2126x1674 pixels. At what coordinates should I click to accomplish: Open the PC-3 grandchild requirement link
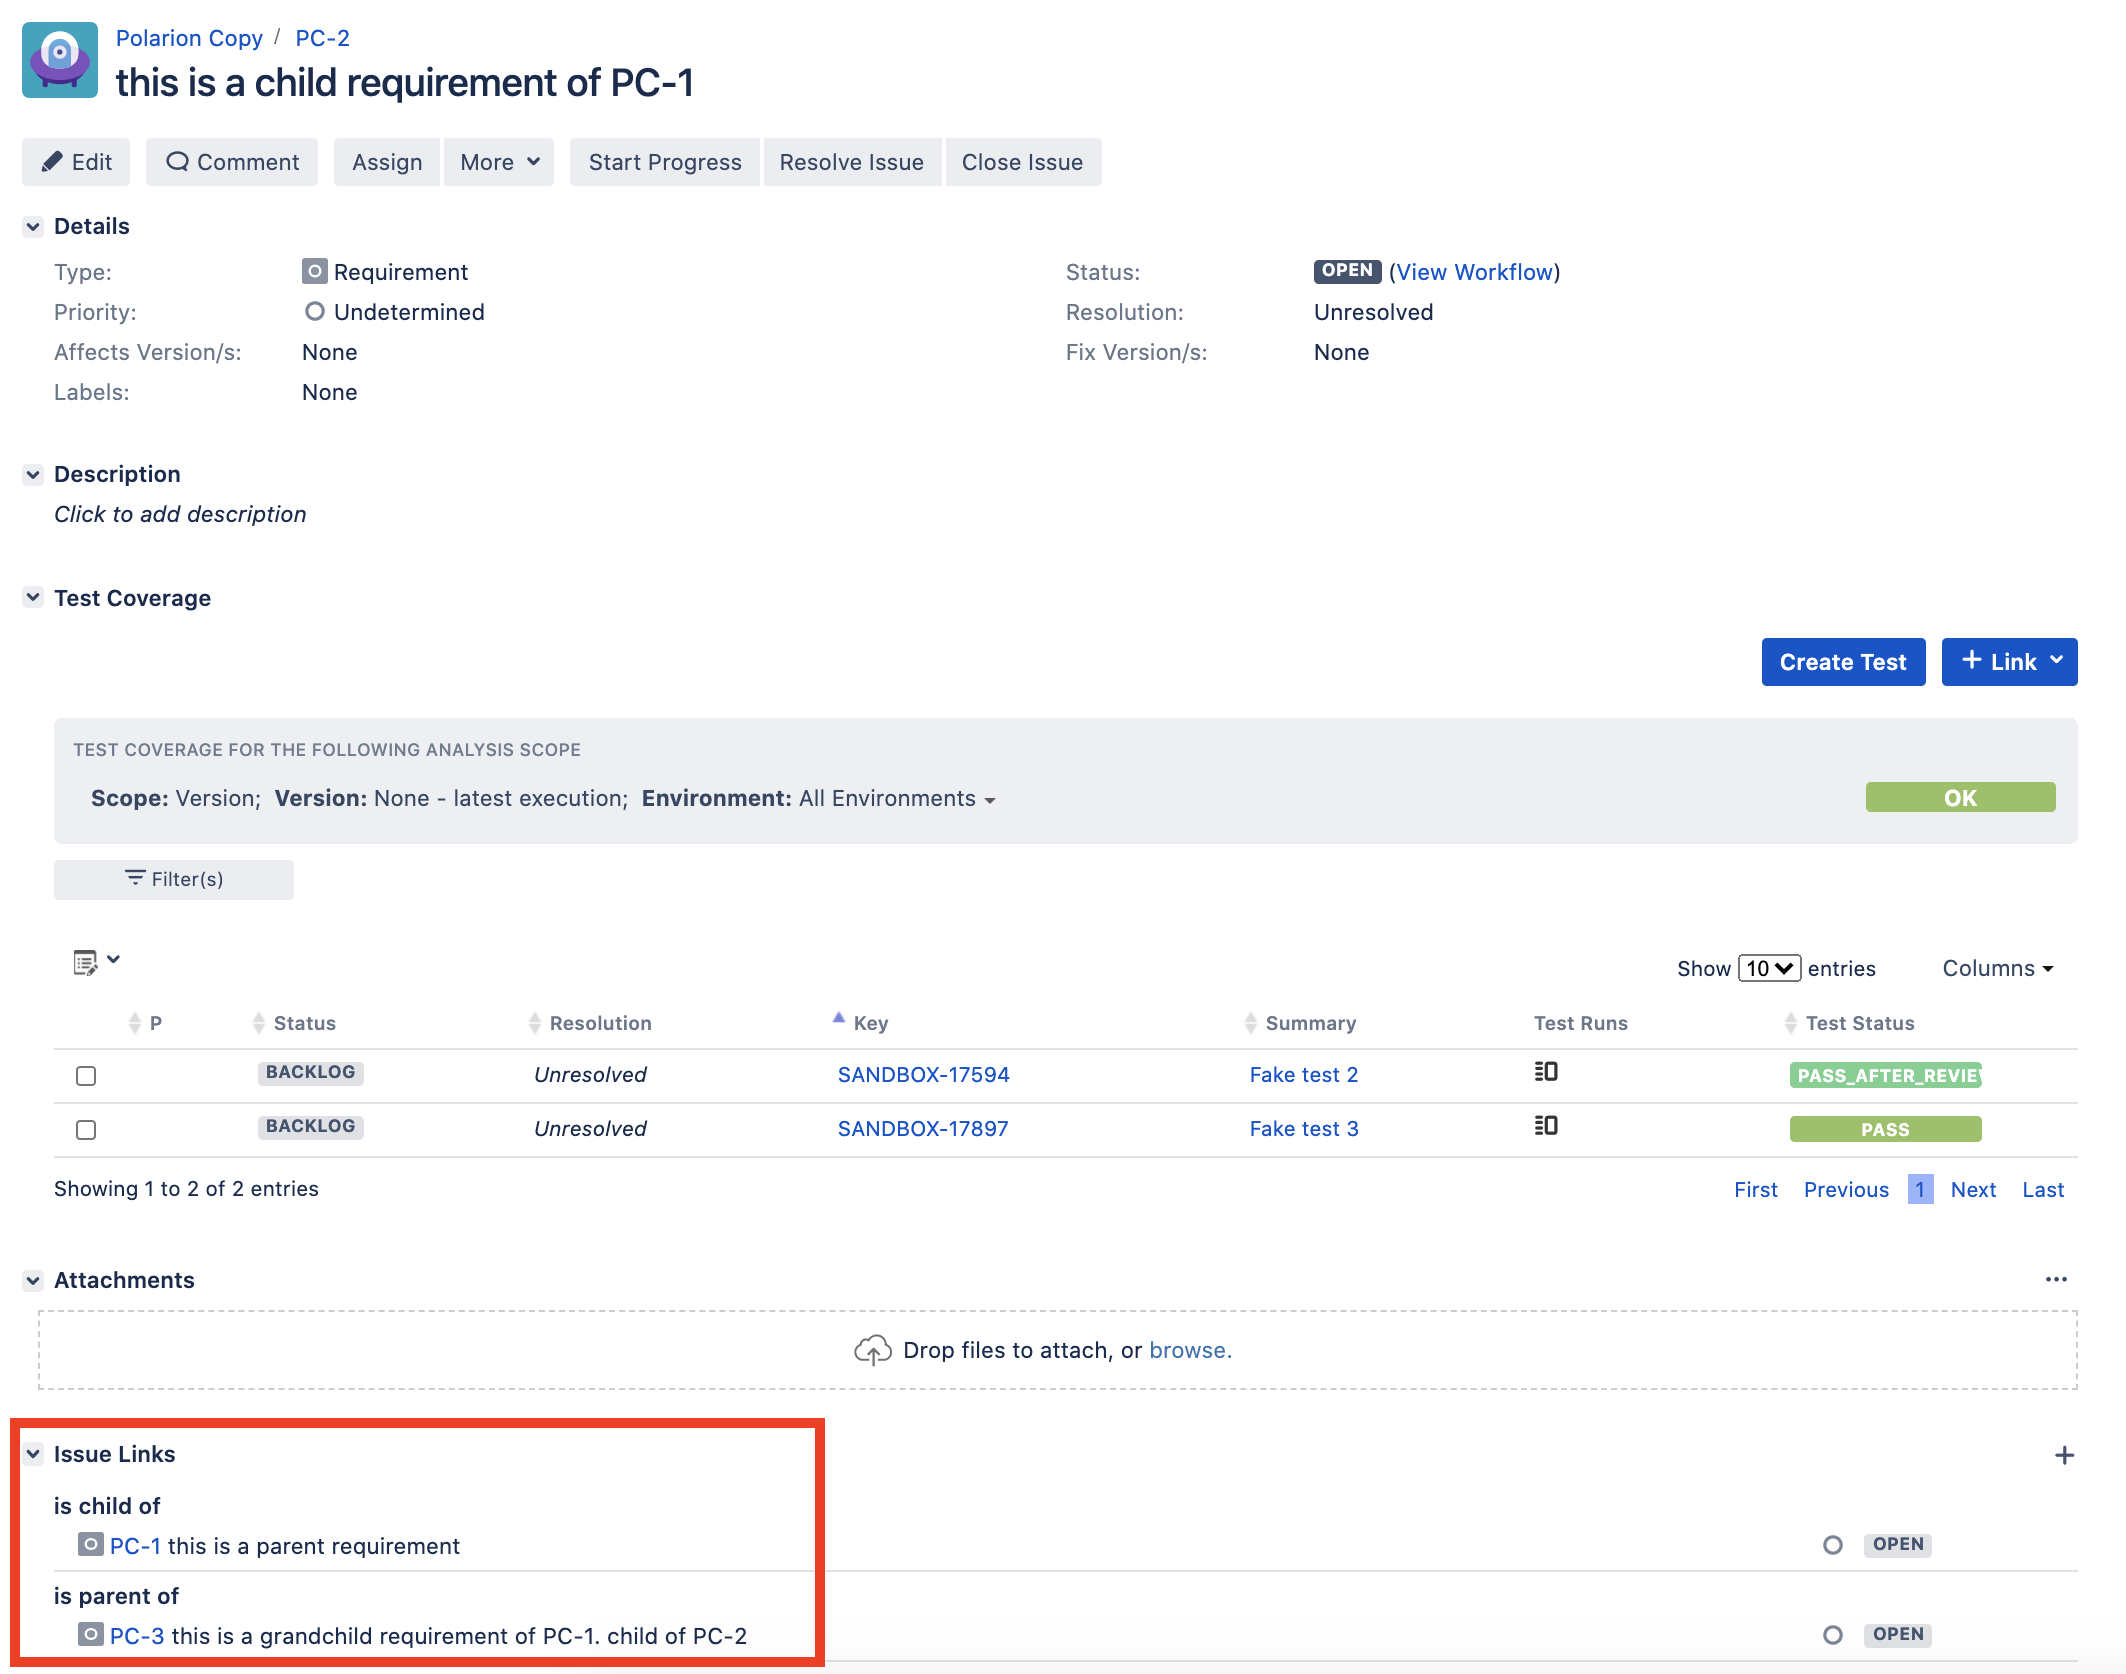pos(137,1636)
